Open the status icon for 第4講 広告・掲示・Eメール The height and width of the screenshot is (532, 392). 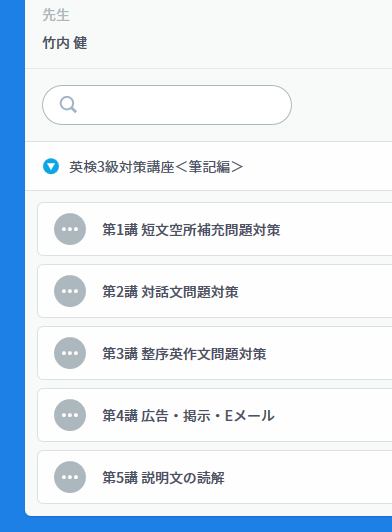coord(70,415)
